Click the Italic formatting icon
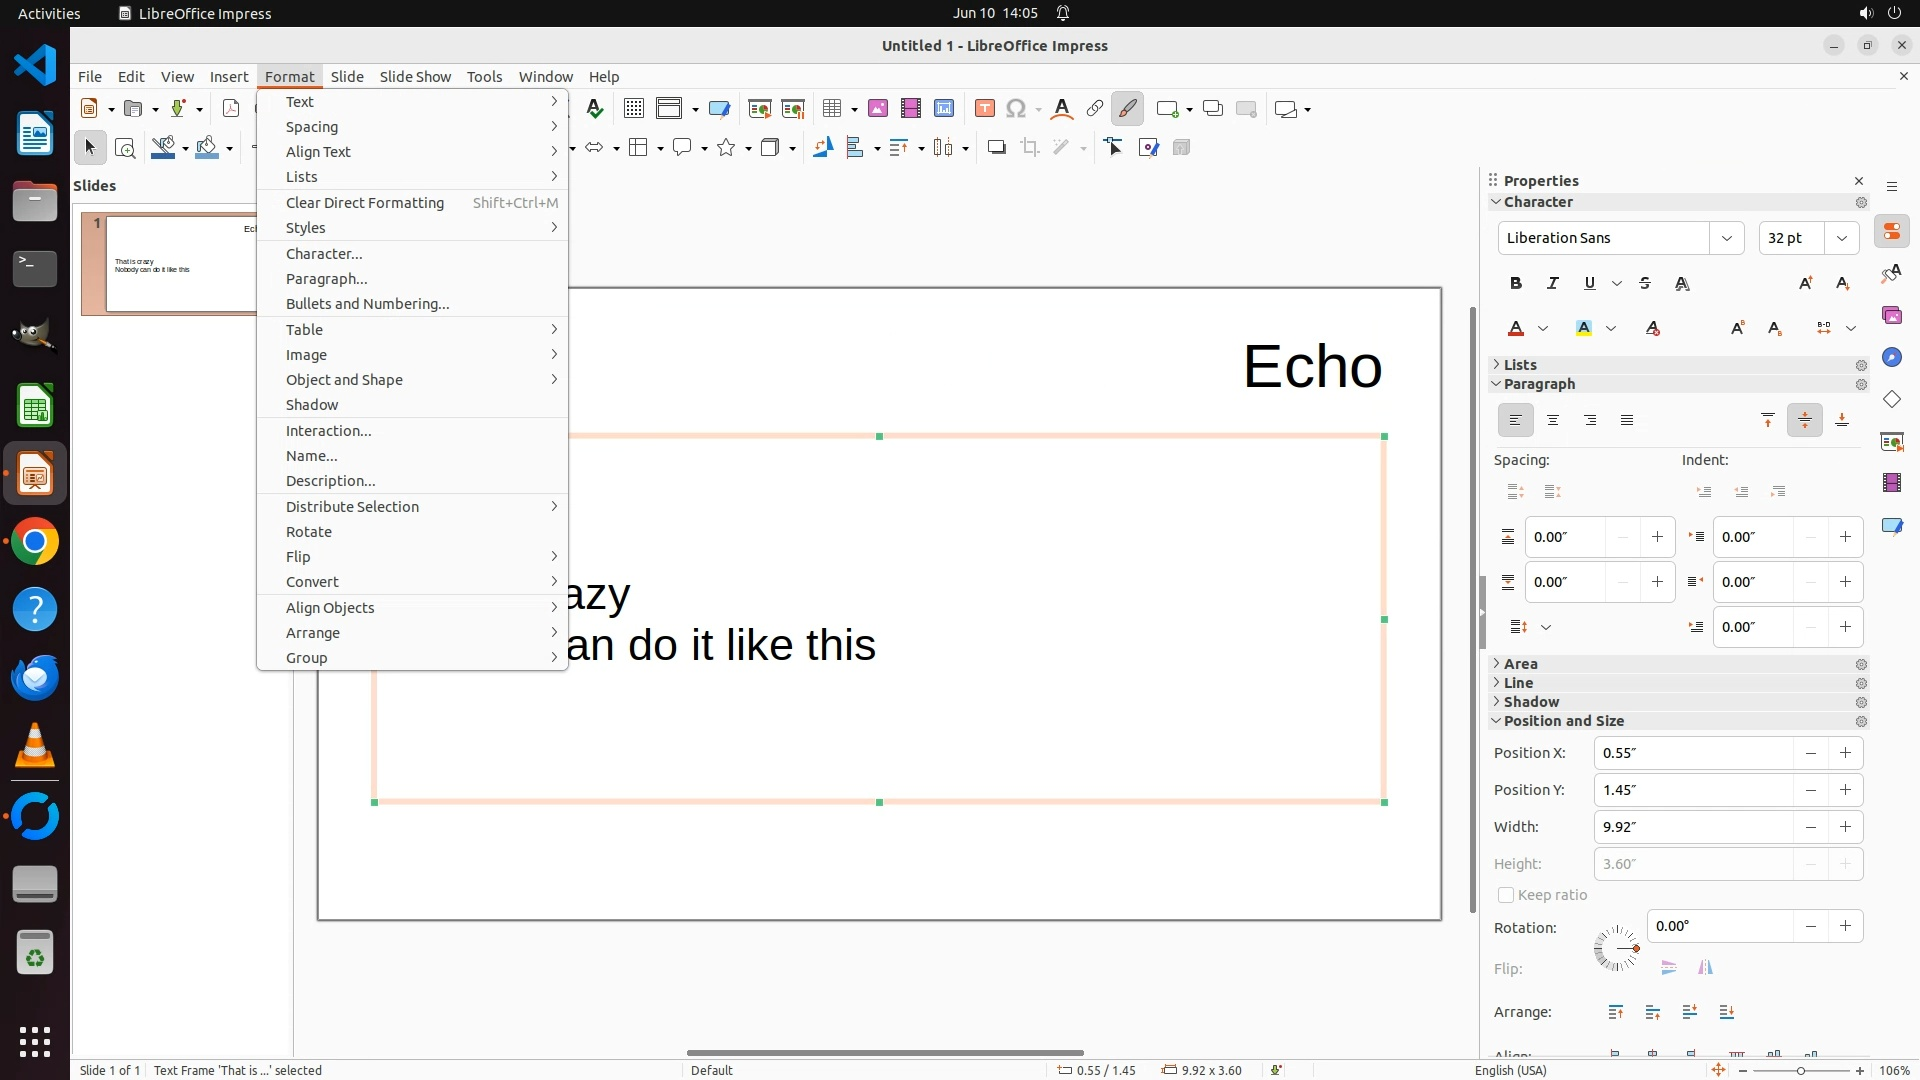The height and width of the screenshot is (1080, 1920). coord(1553,284)
